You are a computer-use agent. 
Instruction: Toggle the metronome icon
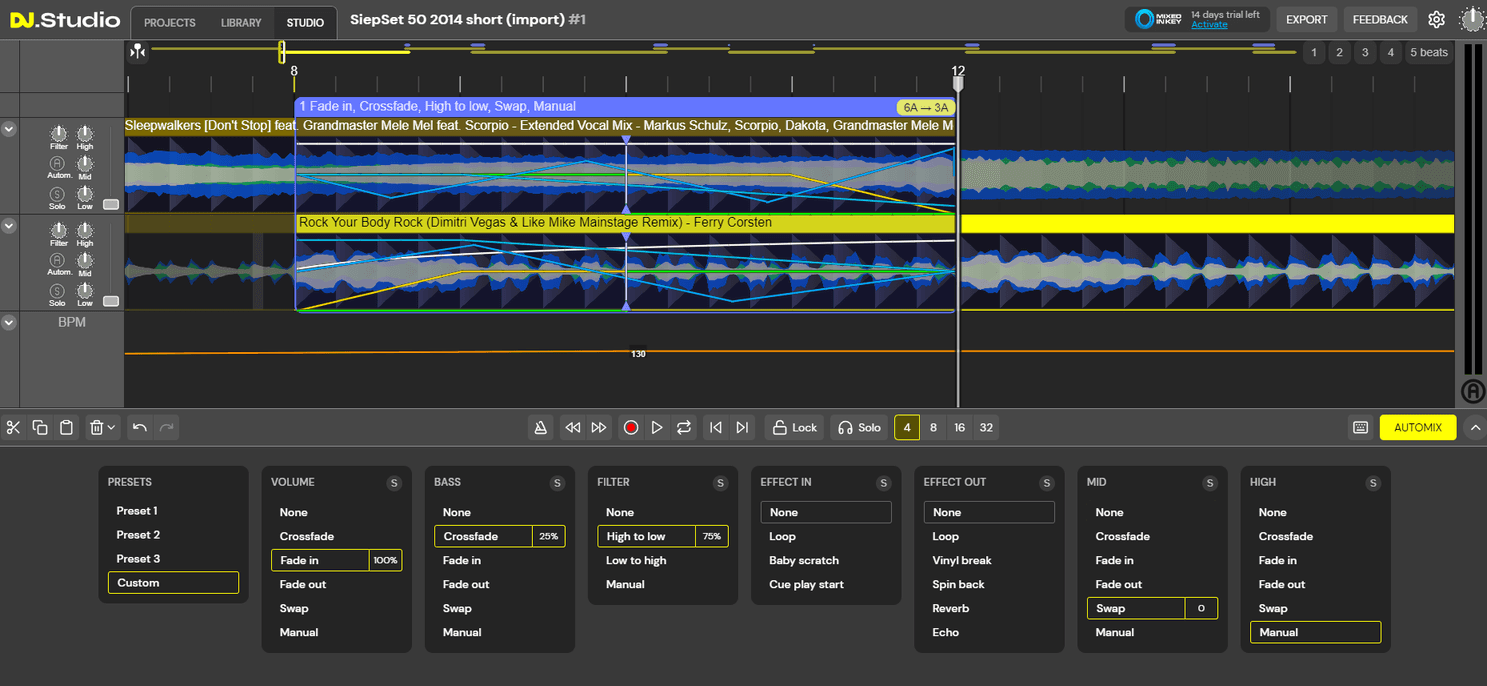click(541, 428)
